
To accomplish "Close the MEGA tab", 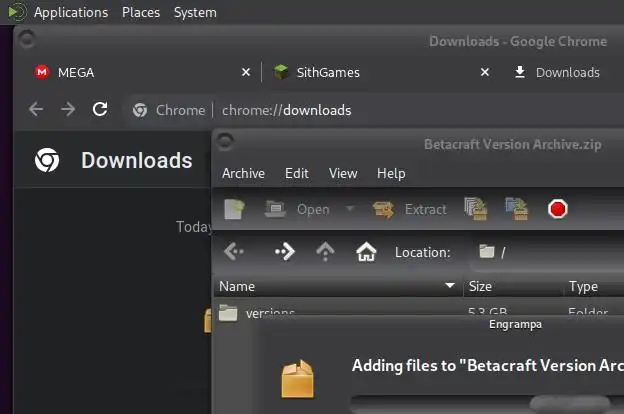I will [x=246, y=72].
